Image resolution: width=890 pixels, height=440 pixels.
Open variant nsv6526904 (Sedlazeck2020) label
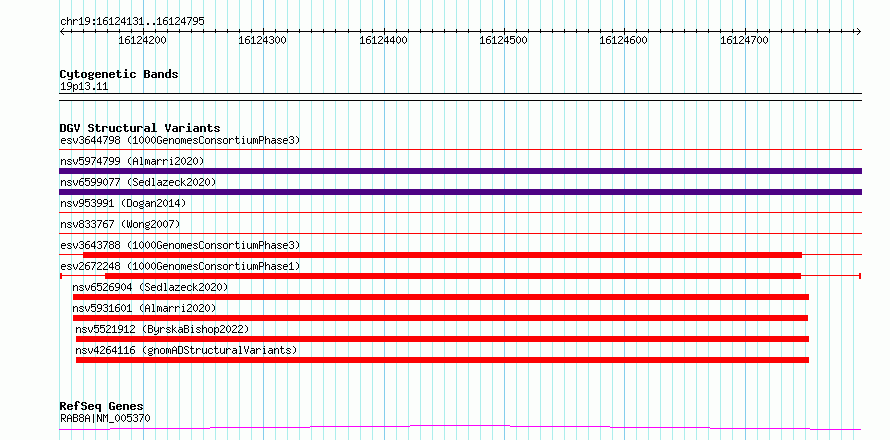point(150,287)
